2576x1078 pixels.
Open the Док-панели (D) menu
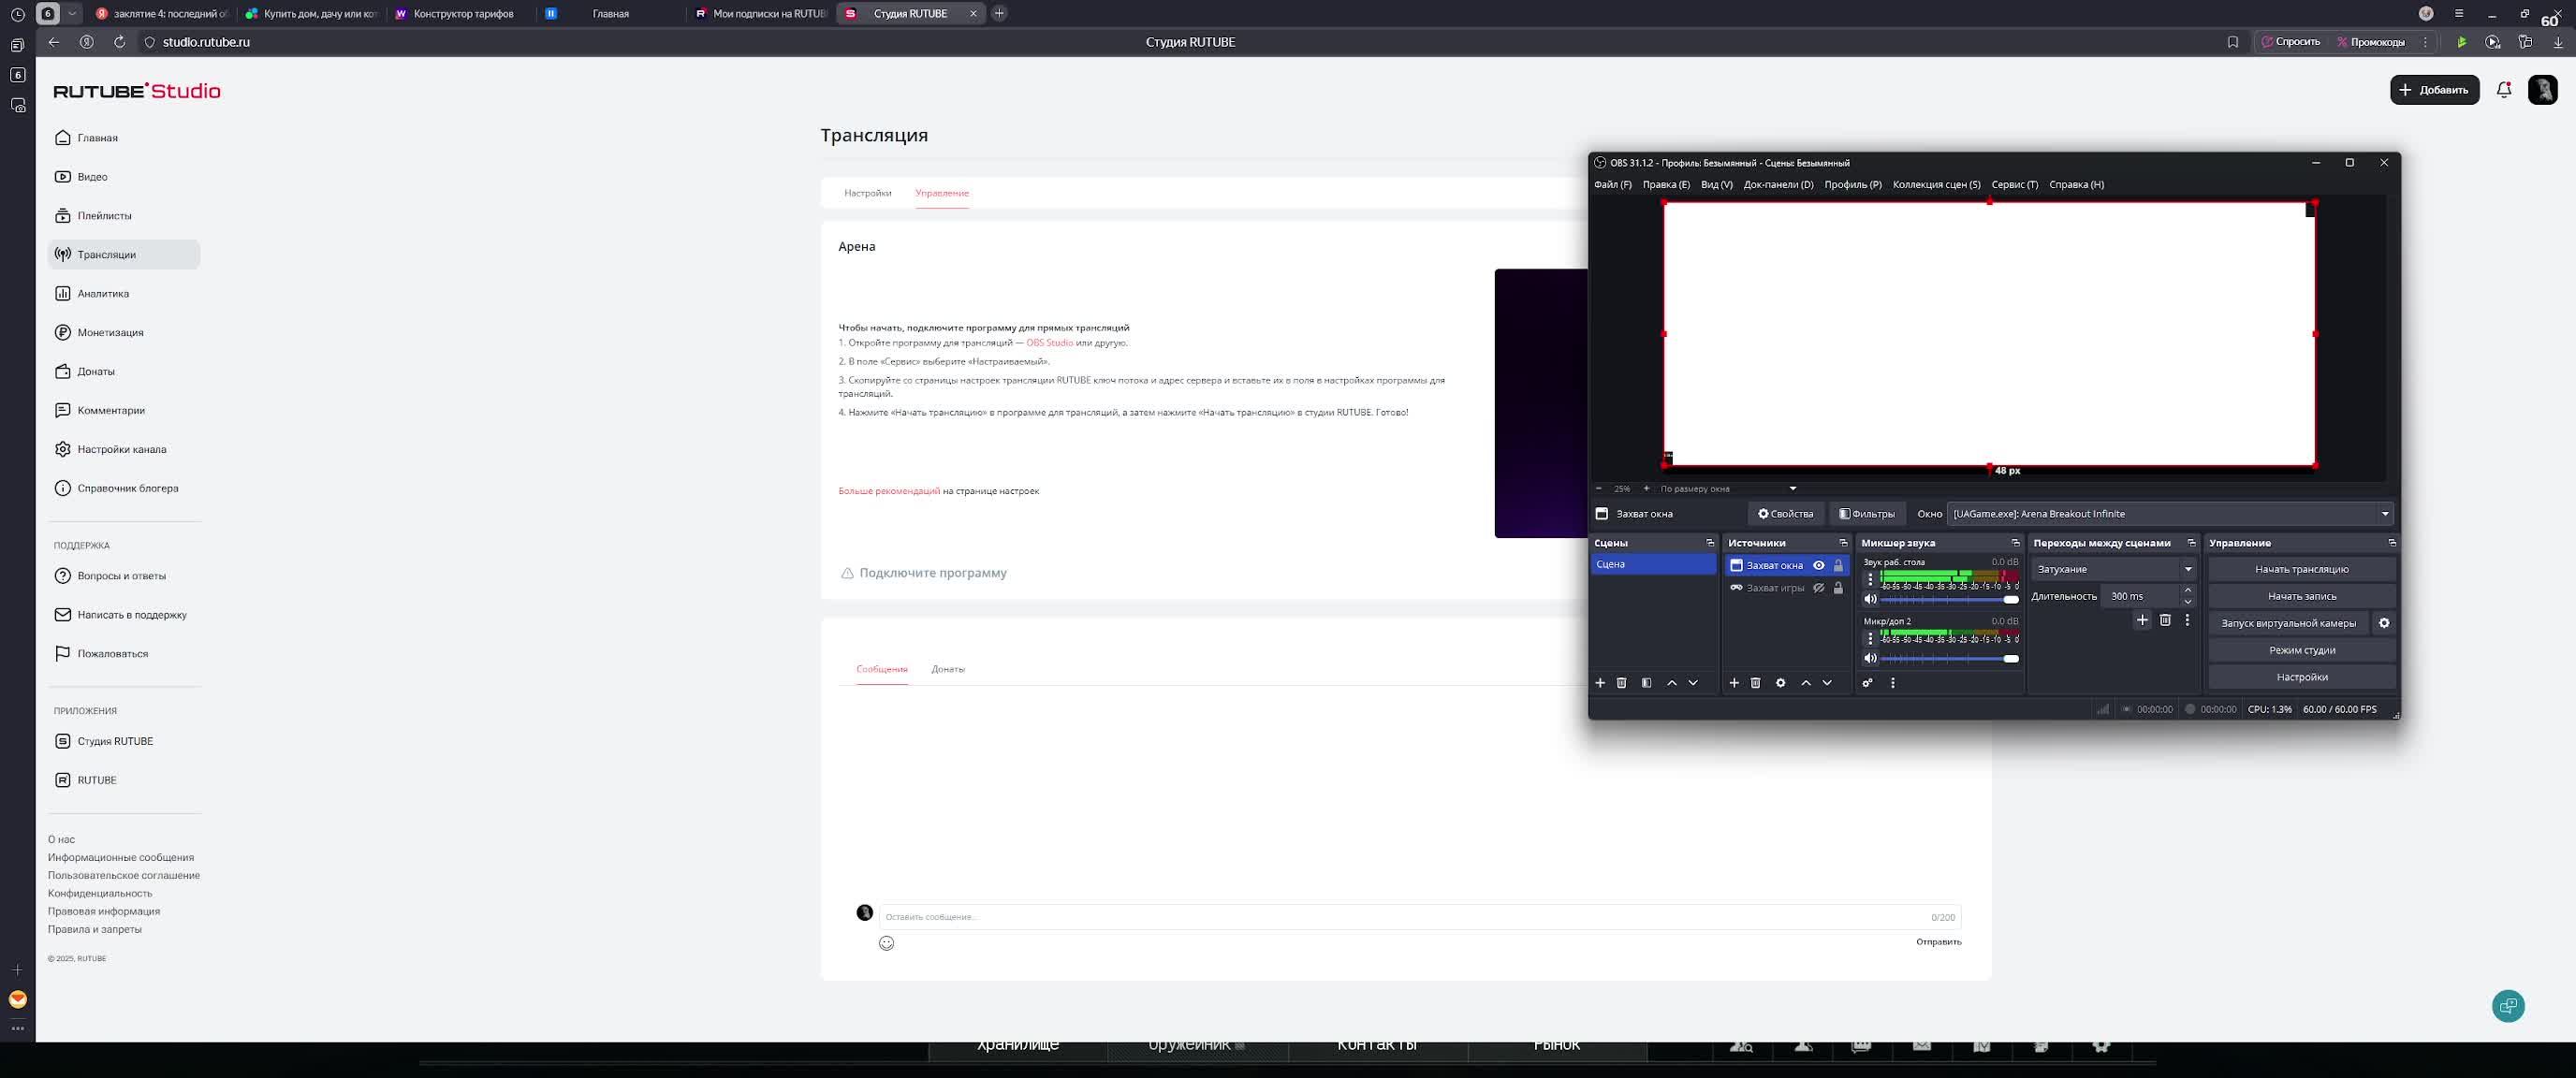coord(1778,185)
